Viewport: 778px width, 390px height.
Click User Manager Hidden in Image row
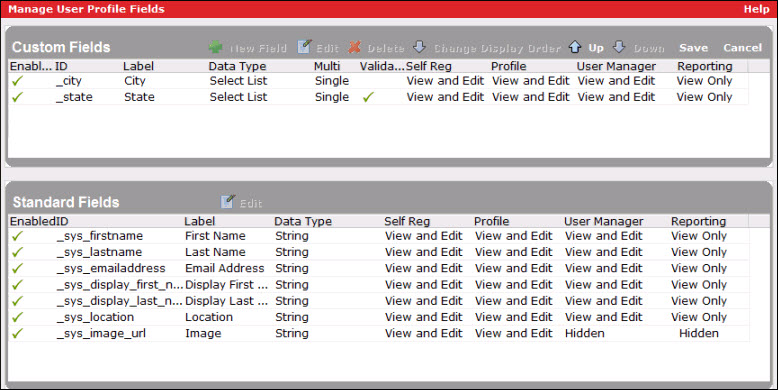coord(584,333)
